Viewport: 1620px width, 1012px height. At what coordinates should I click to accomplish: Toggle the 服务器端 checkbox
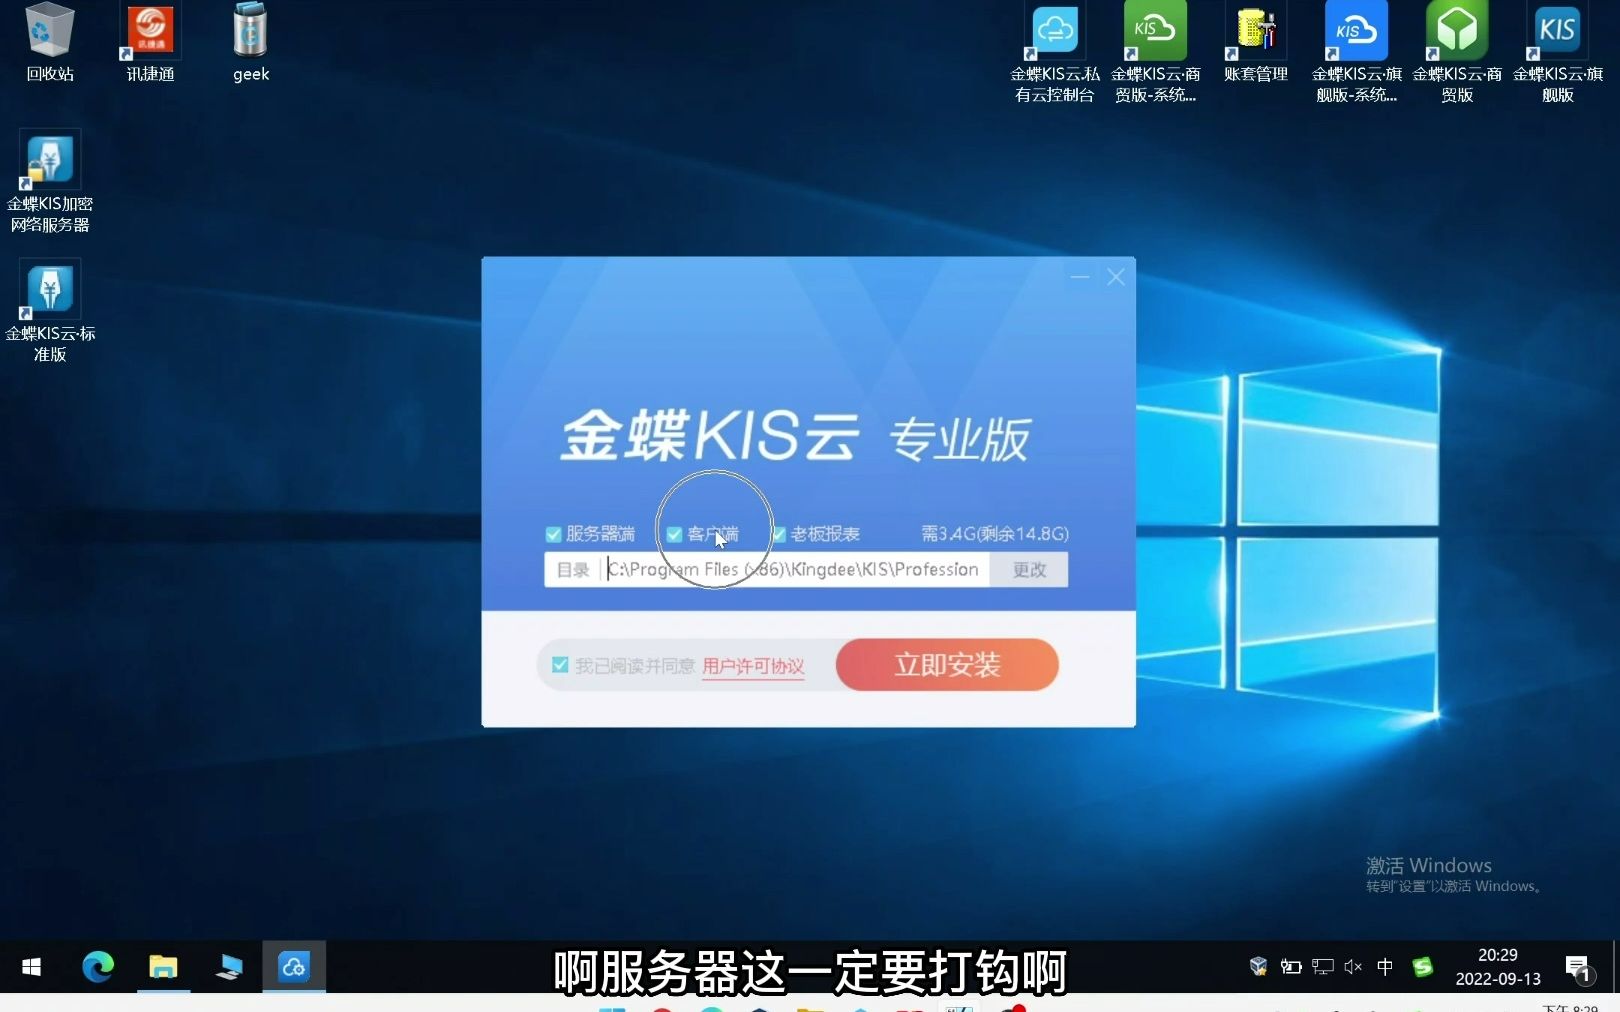point(553,534)
